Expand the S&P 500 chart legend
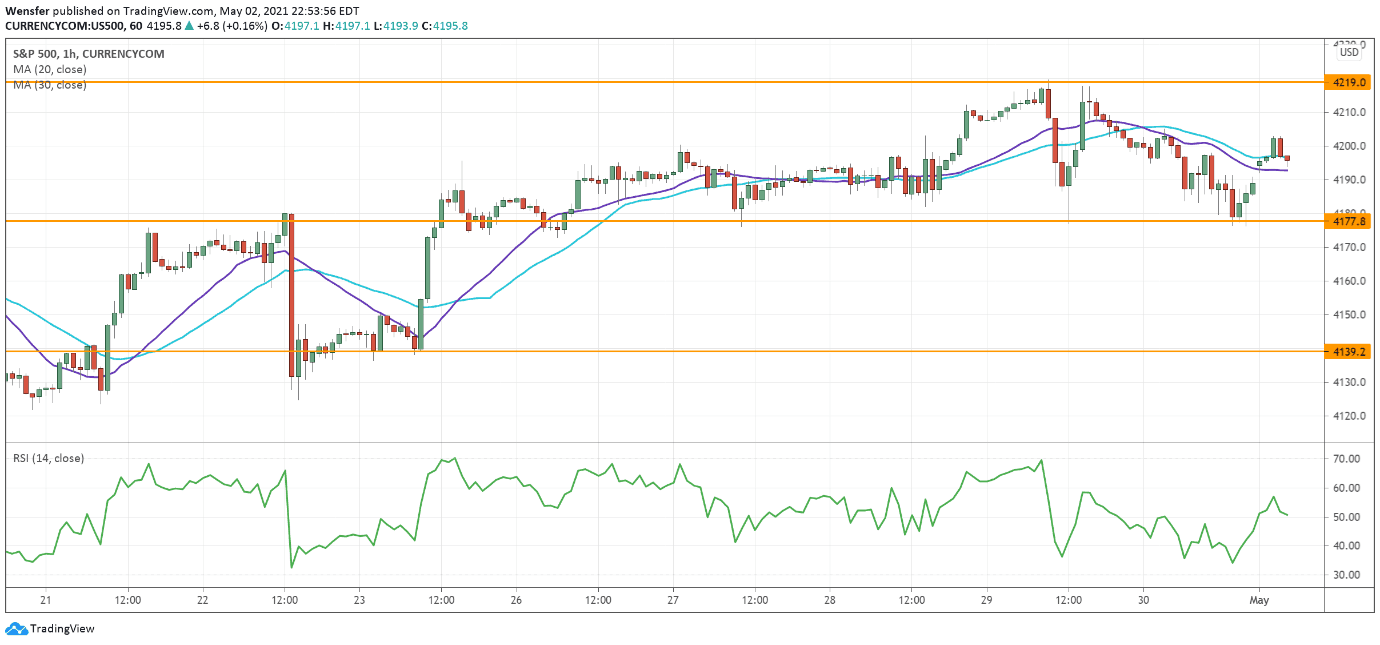Viewport: 1380px width, 645px height. [x=85, y=52]
